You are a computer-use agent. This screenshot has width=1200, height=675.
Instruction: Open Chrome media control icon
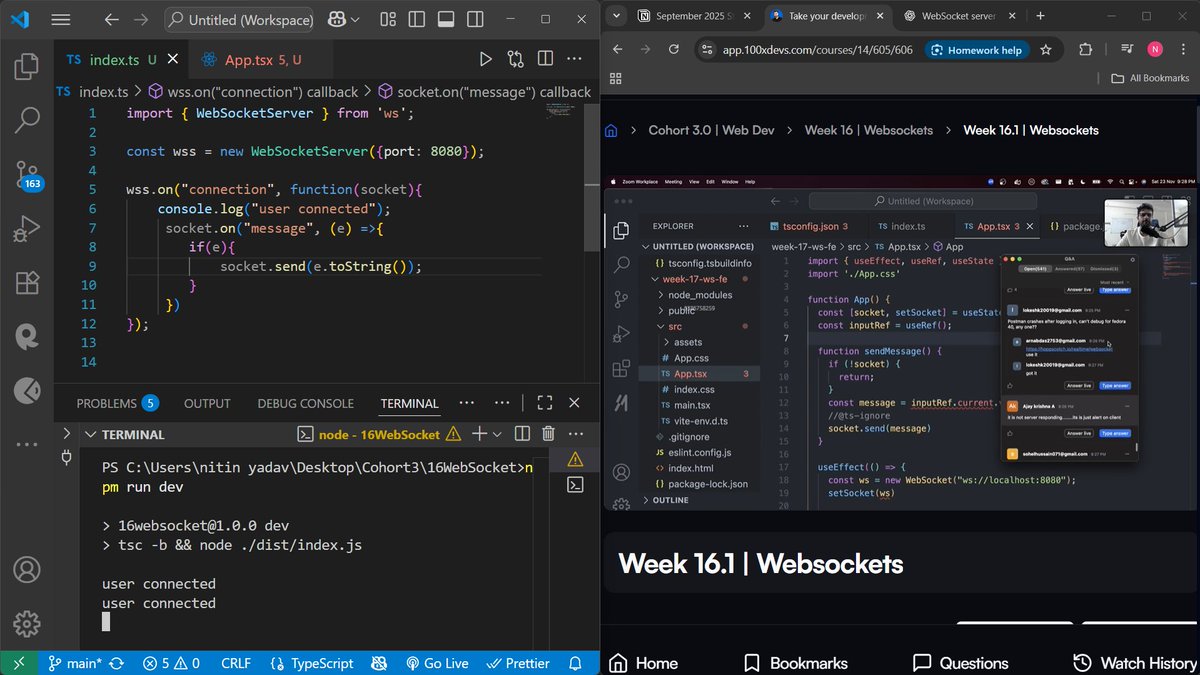[1127, 49]
